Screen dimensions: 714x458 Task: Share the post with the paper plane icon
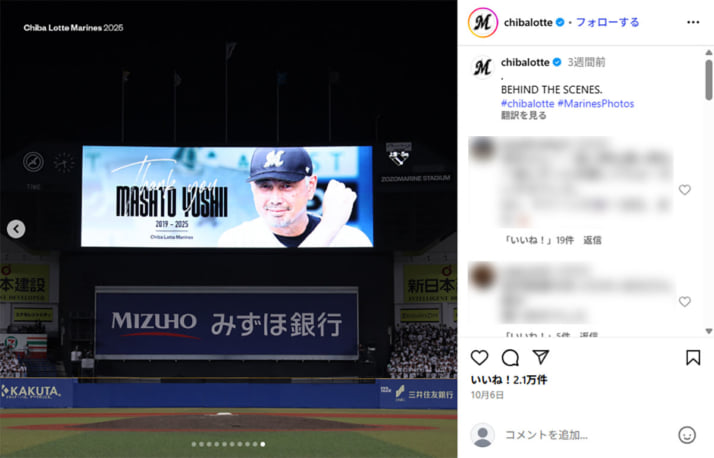tap(541, 357)
